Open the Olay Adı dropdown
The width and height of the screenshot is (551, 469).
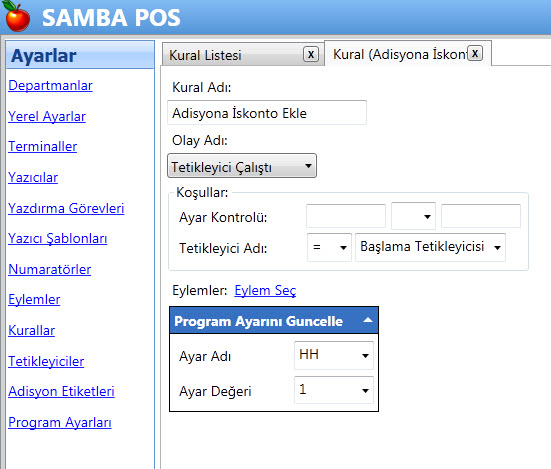point(242,166)
